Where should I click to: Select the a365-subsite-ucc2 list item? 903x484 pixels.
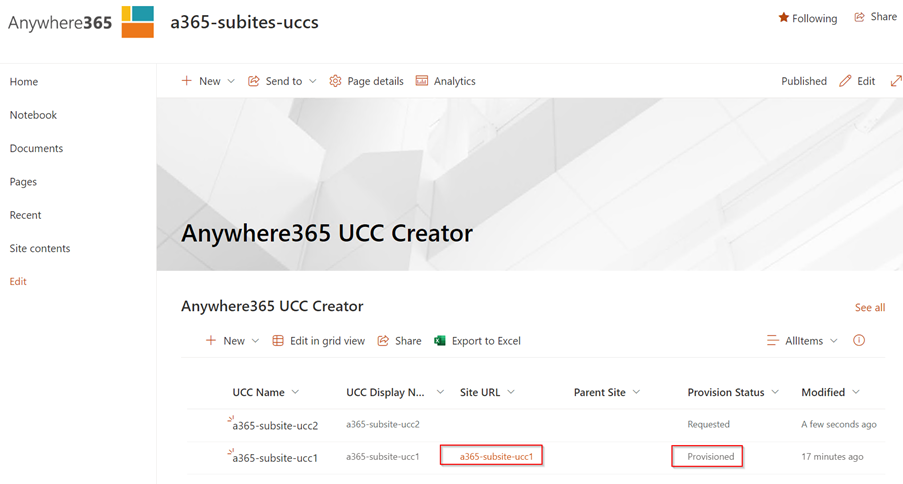click(x=275, y=425)
